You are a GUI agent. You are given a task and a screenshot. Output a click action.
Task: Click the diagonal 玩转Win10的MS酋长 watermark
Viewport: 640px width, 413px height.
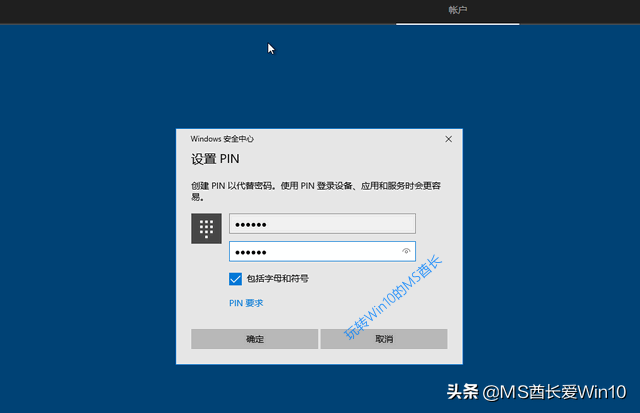[x=392, y=299]
